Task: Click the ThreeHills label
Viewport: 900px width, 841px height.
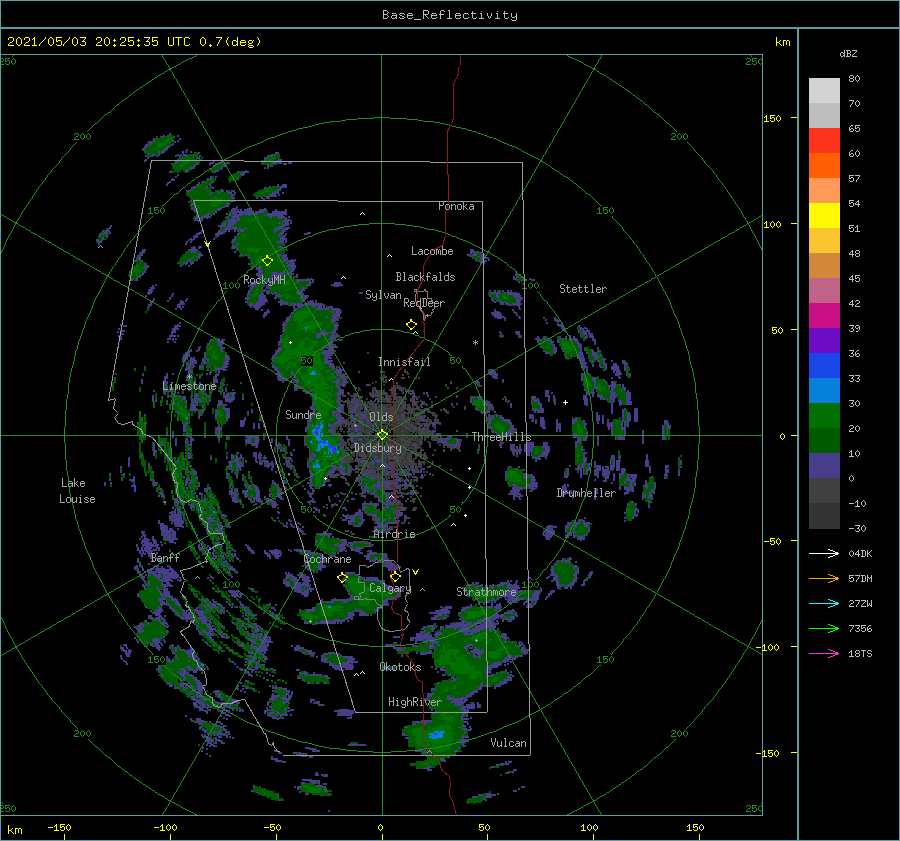Action: 501,437
